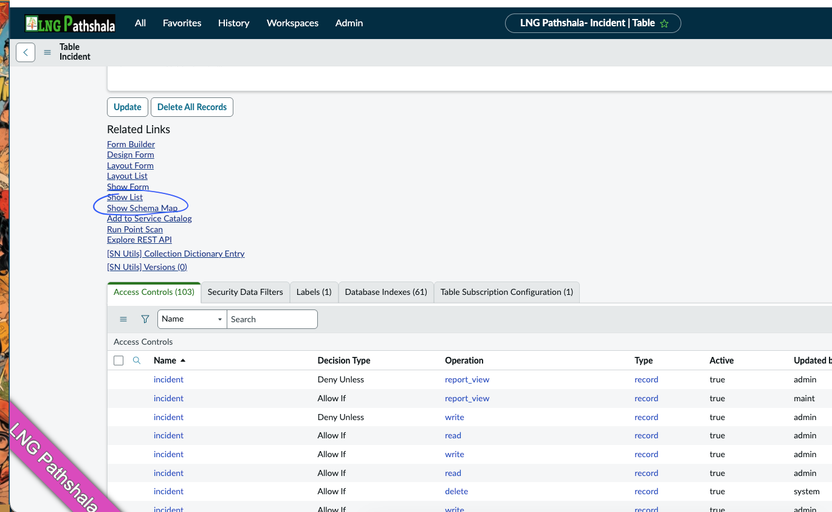The width and height of the screenshot is (832, 512).
Task: Click the column search magnifier icon
Action: pos(137,360)
